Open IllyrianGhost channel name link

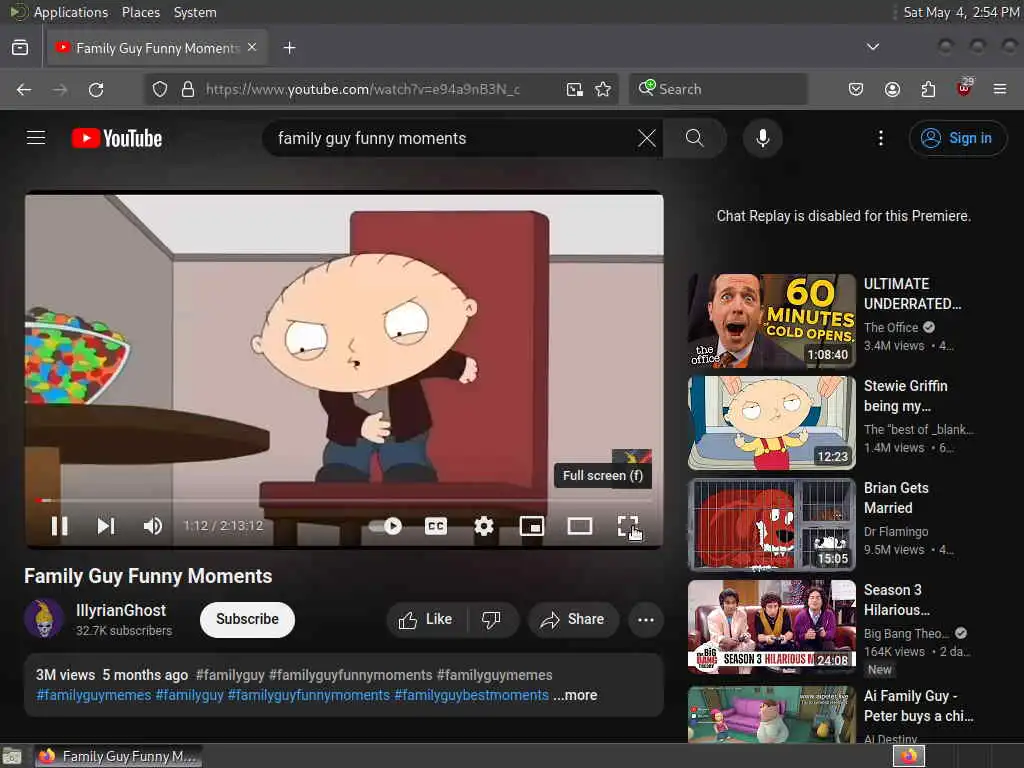click(121, 611)
